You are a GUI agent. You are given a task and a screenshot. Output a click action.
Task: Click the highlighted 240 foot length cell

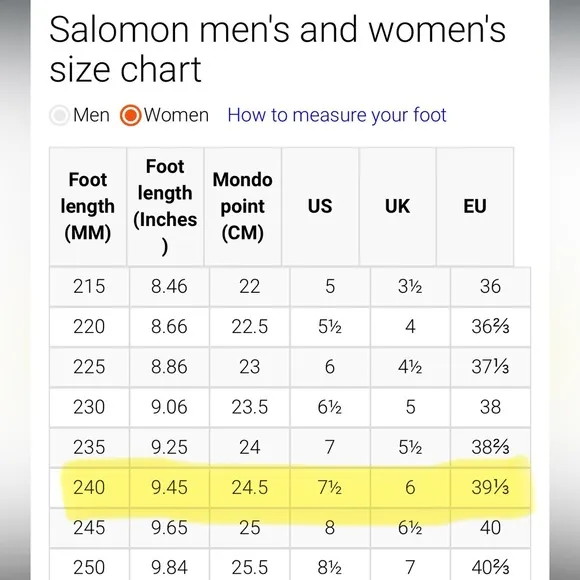click(x=89, y=488)
